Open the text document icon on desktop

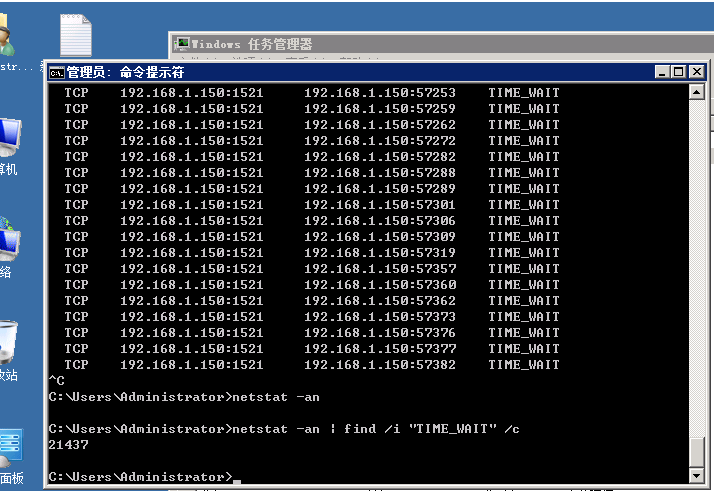(76, 35)
